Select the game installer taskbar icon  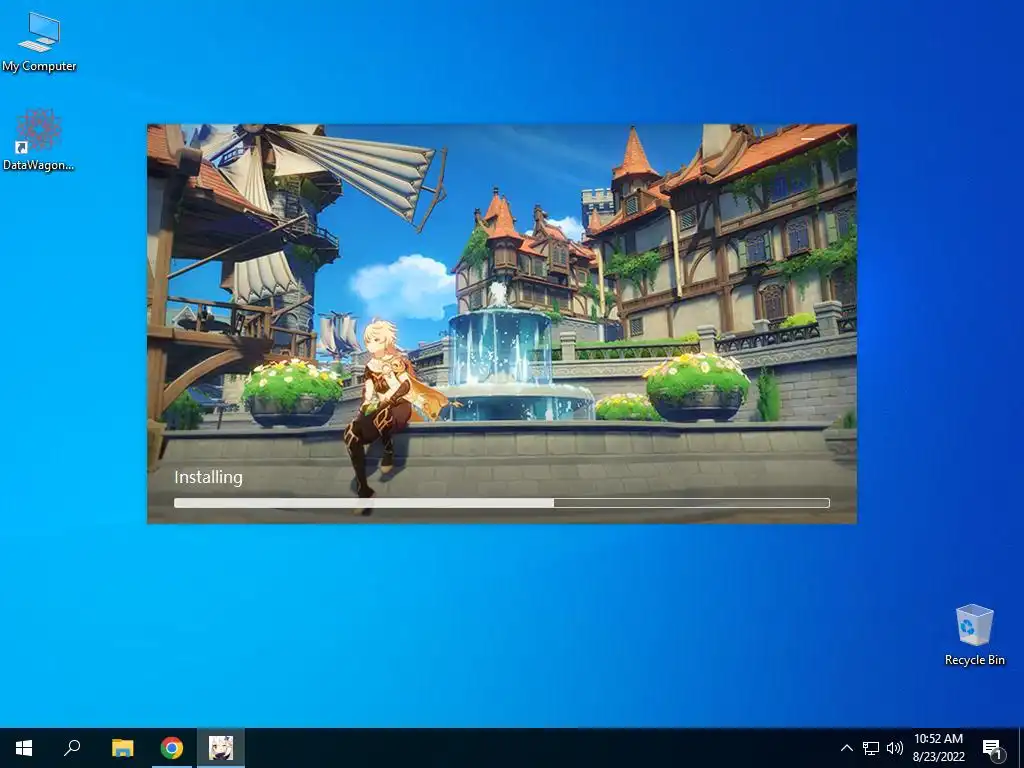(x=221, y=748)
